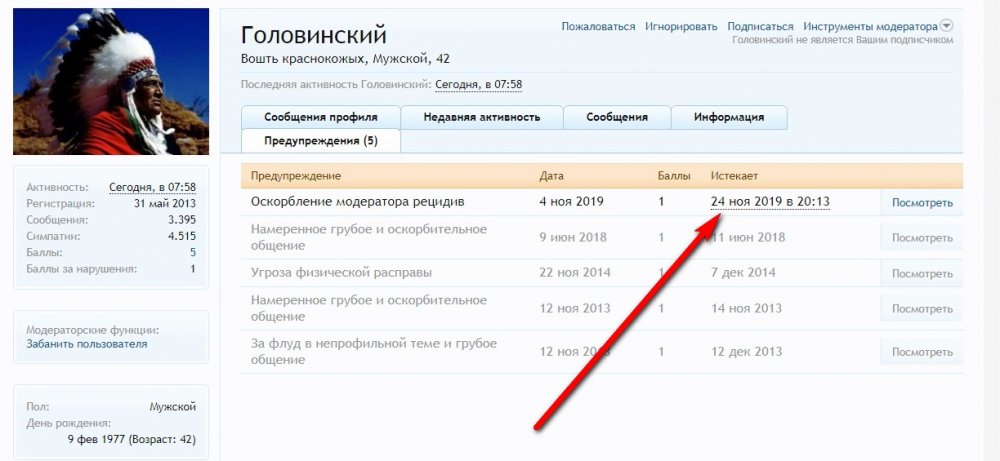Image resolution: width=1000 pixels, height=461 pixels.
Task: Click the last activity time Сегодня, в 07:58
Action: 478,85
